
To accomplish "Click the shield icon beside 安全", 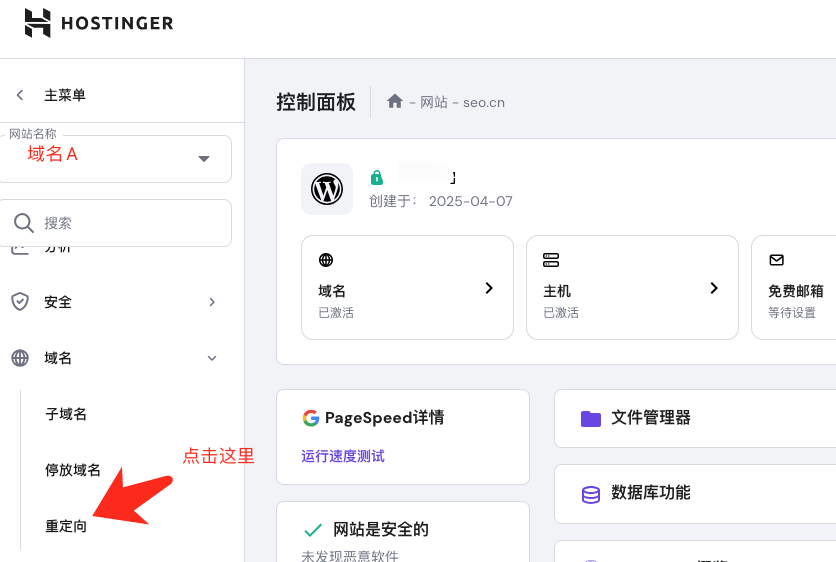I will (x=20, y=302).
